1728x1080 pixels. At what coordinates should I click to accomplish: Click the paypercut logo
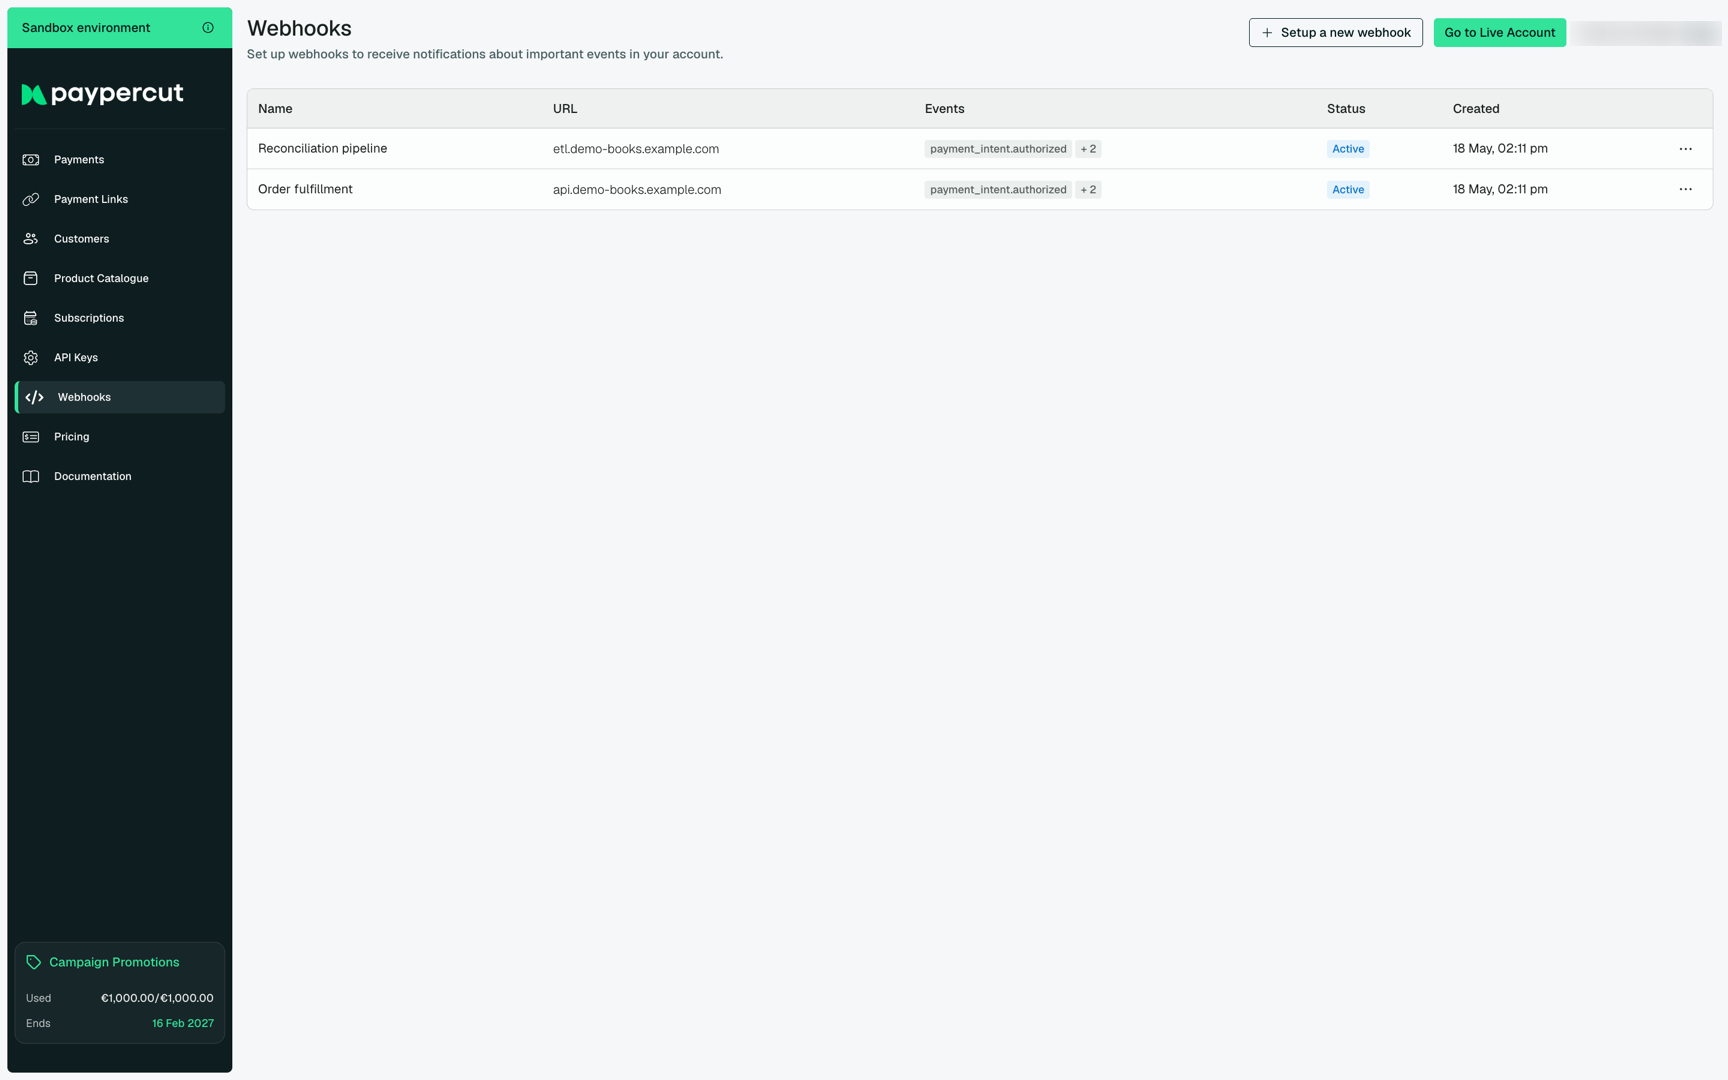(103, 94)
